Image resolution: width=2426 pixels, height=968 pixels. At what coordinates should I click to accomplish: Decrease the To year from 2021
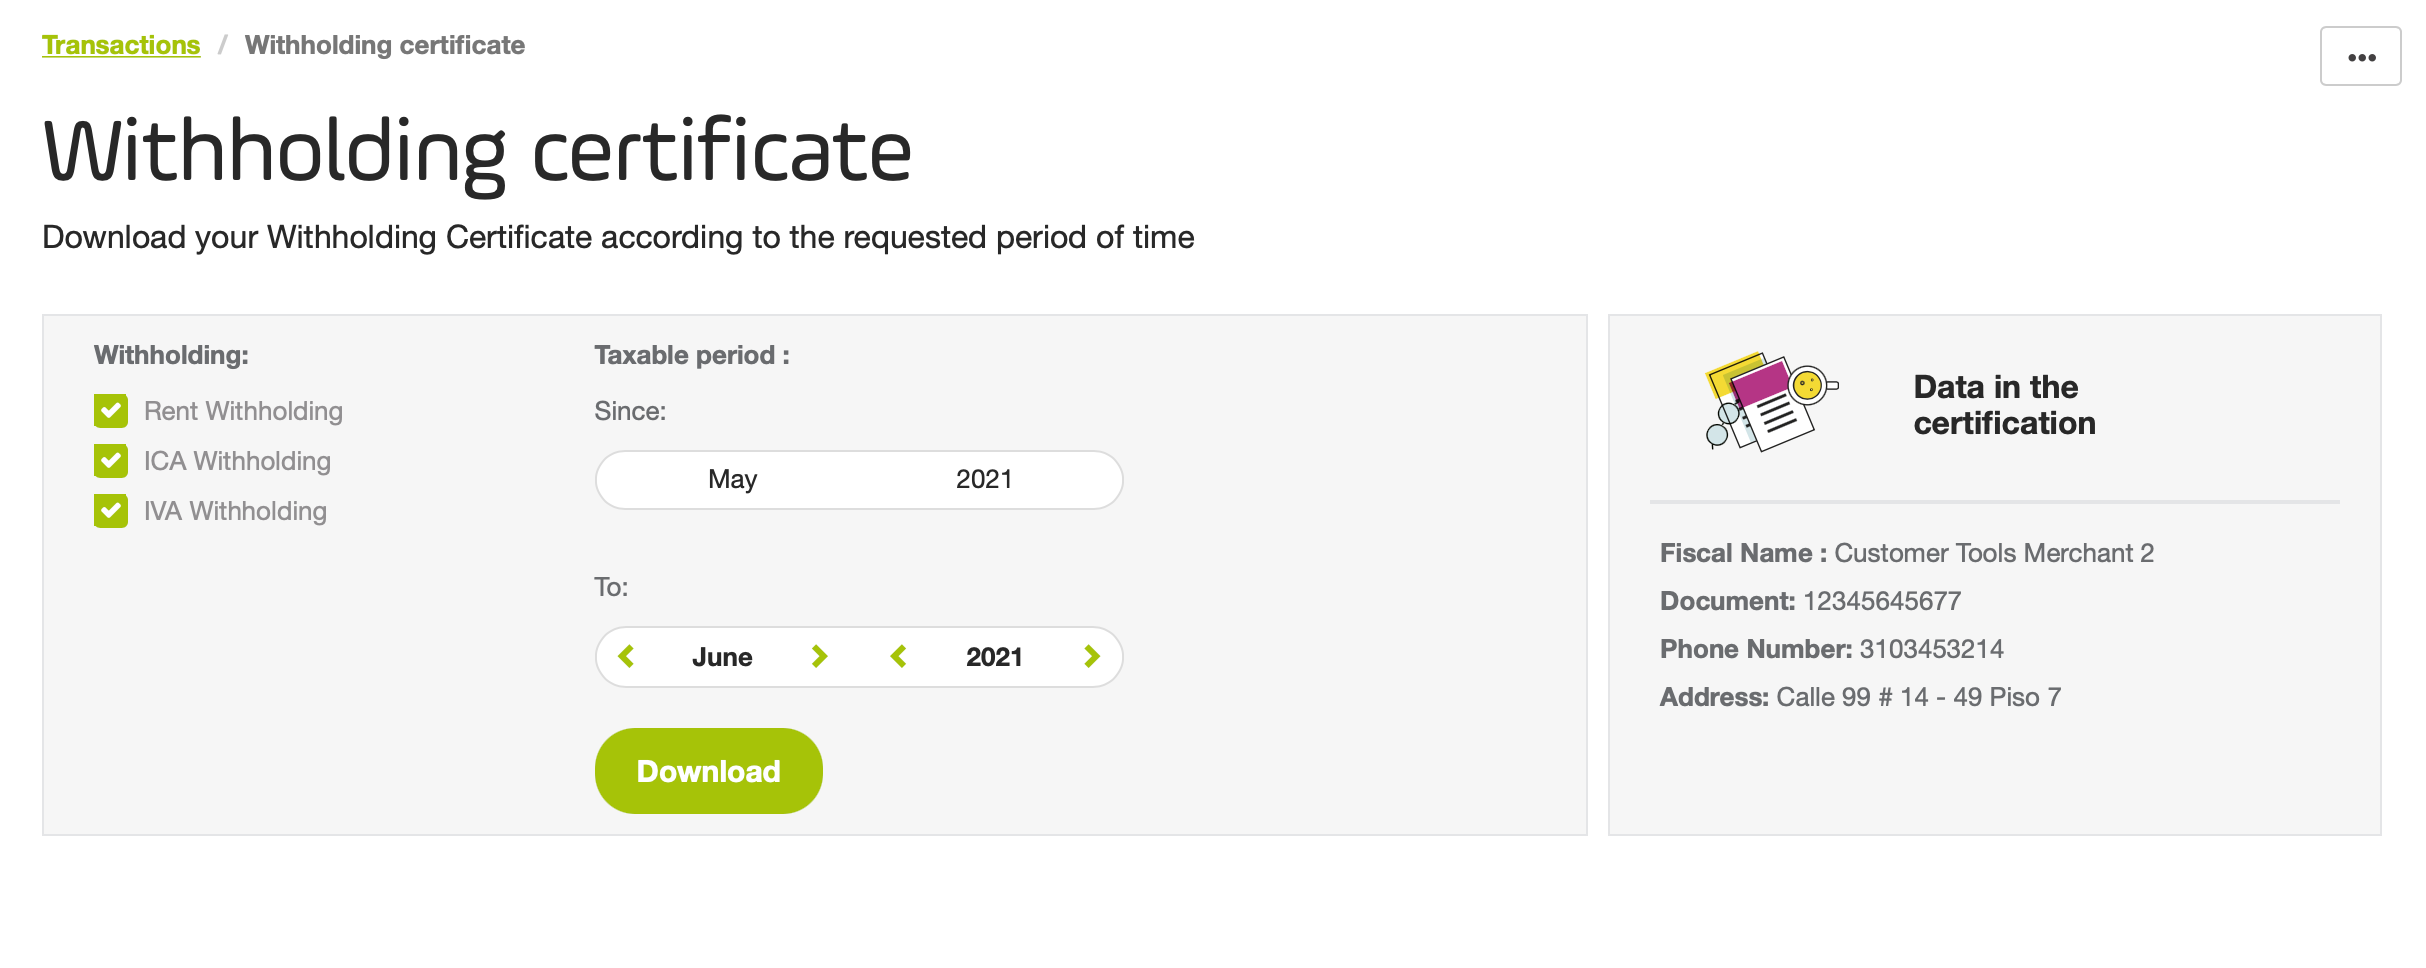898,657
